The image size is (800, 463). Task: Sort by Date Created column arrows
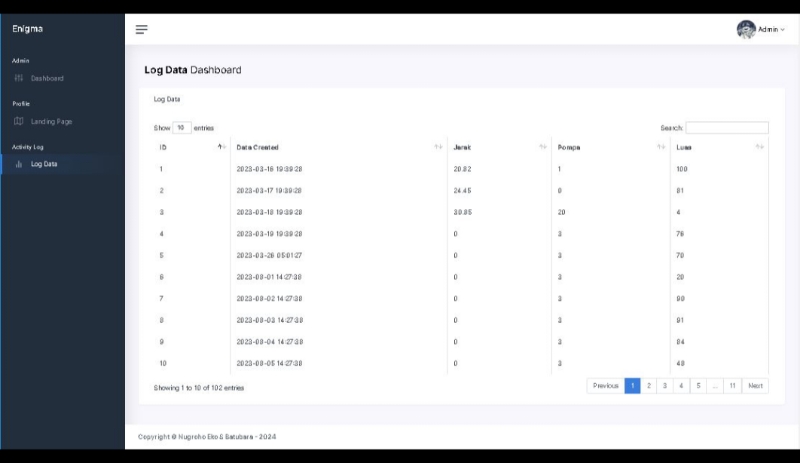438,147
